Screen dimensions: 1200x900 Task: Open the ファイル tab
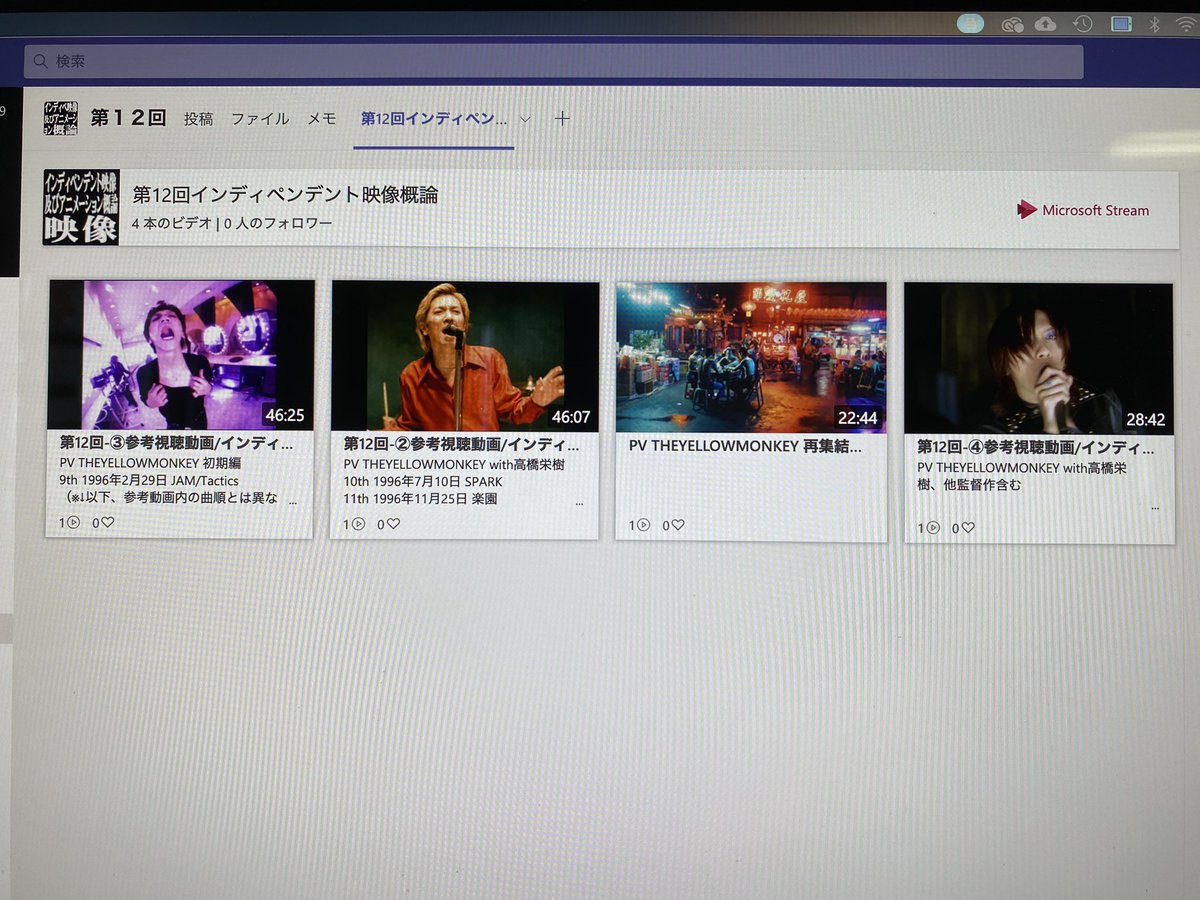(260, 118)
